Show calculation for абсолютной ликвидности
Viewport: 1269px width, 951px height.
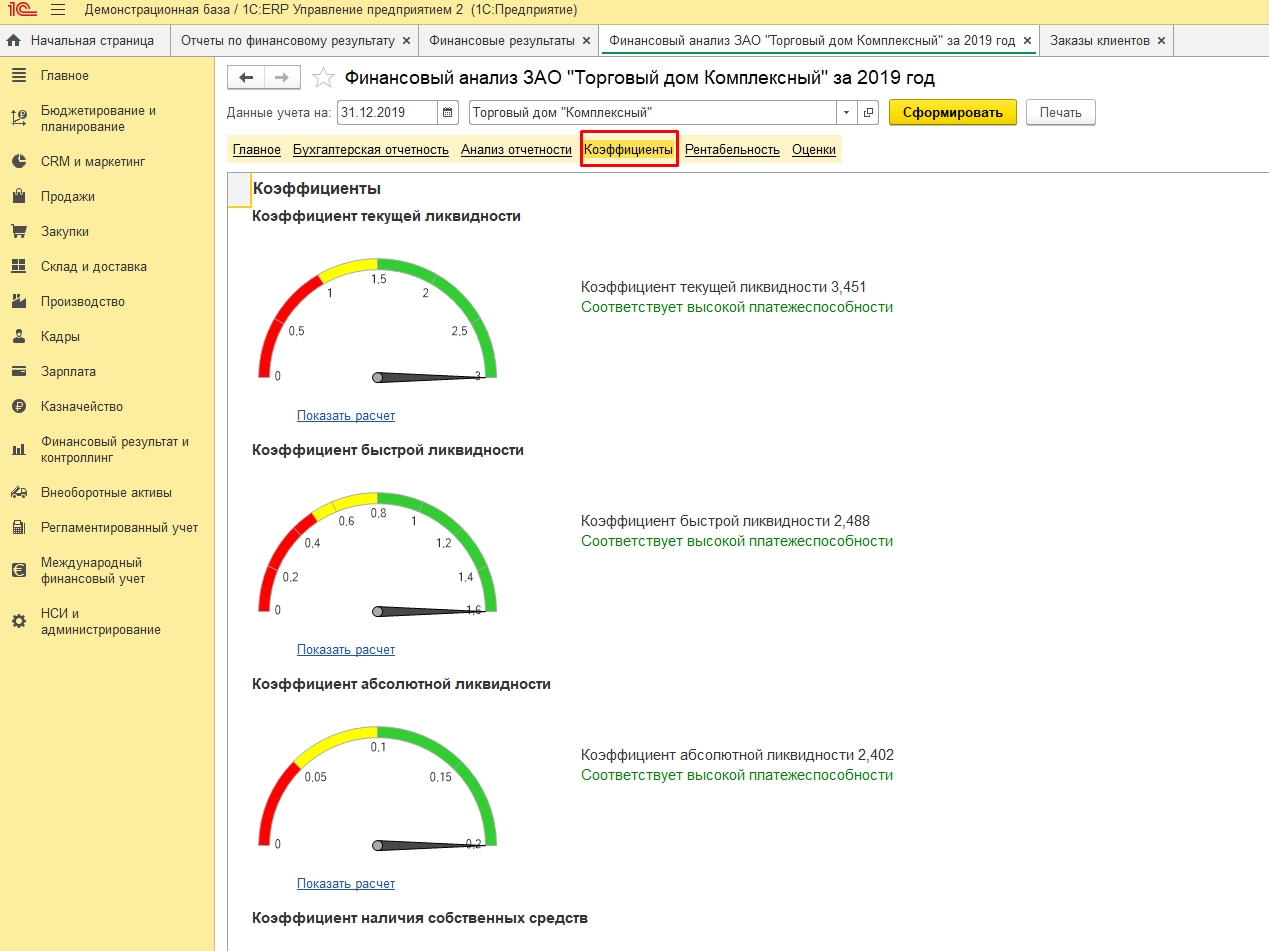point(346,884)
